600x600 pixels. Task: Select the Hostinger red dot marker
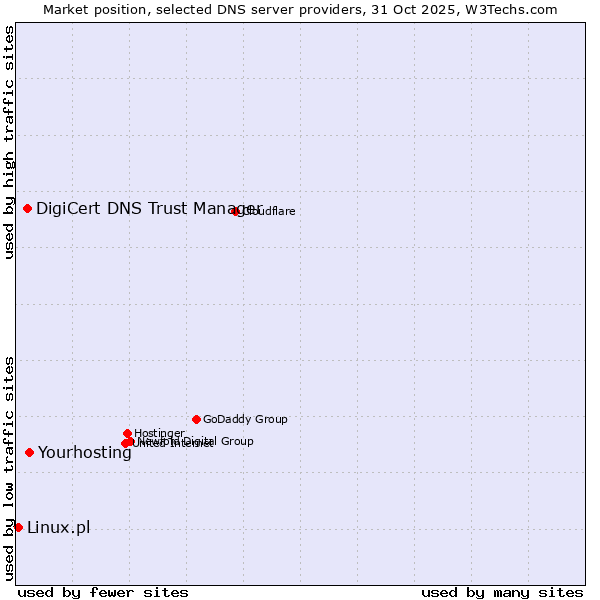[128, 433]
